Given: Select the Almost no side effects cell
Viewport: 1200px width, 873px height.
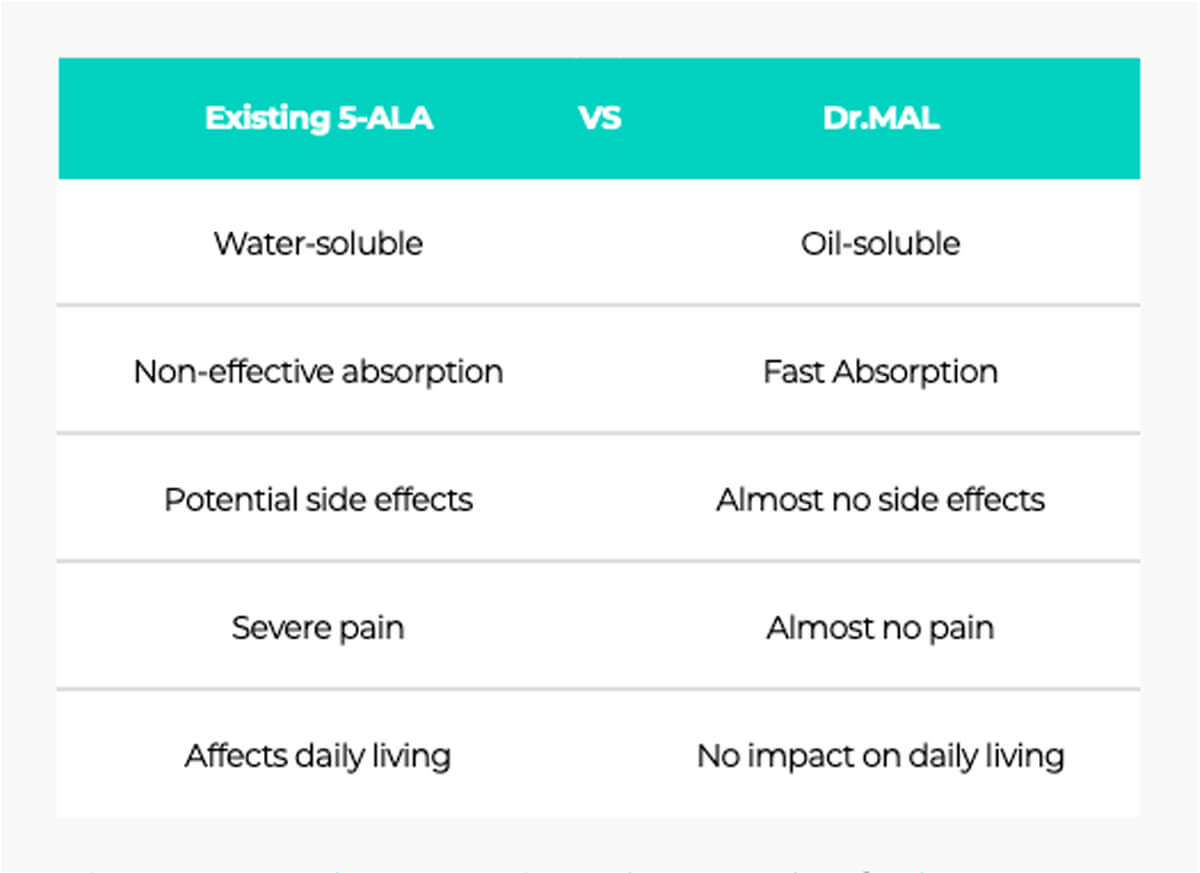Looking at the screenshot, I should click(x=880, y=499).
